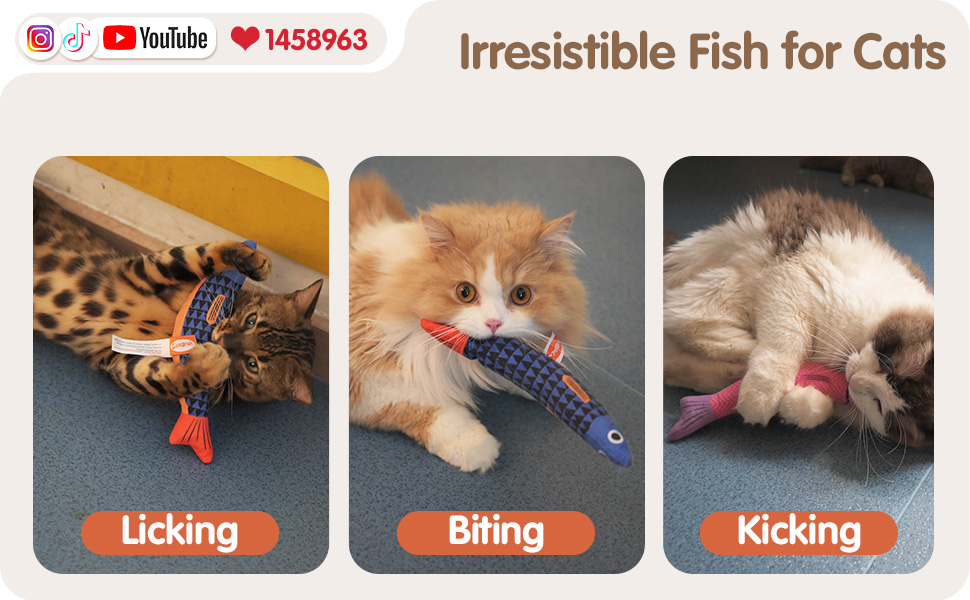The image size is (970, 600).
Task: Select the Kicking label button
Action: pos(799,532)
